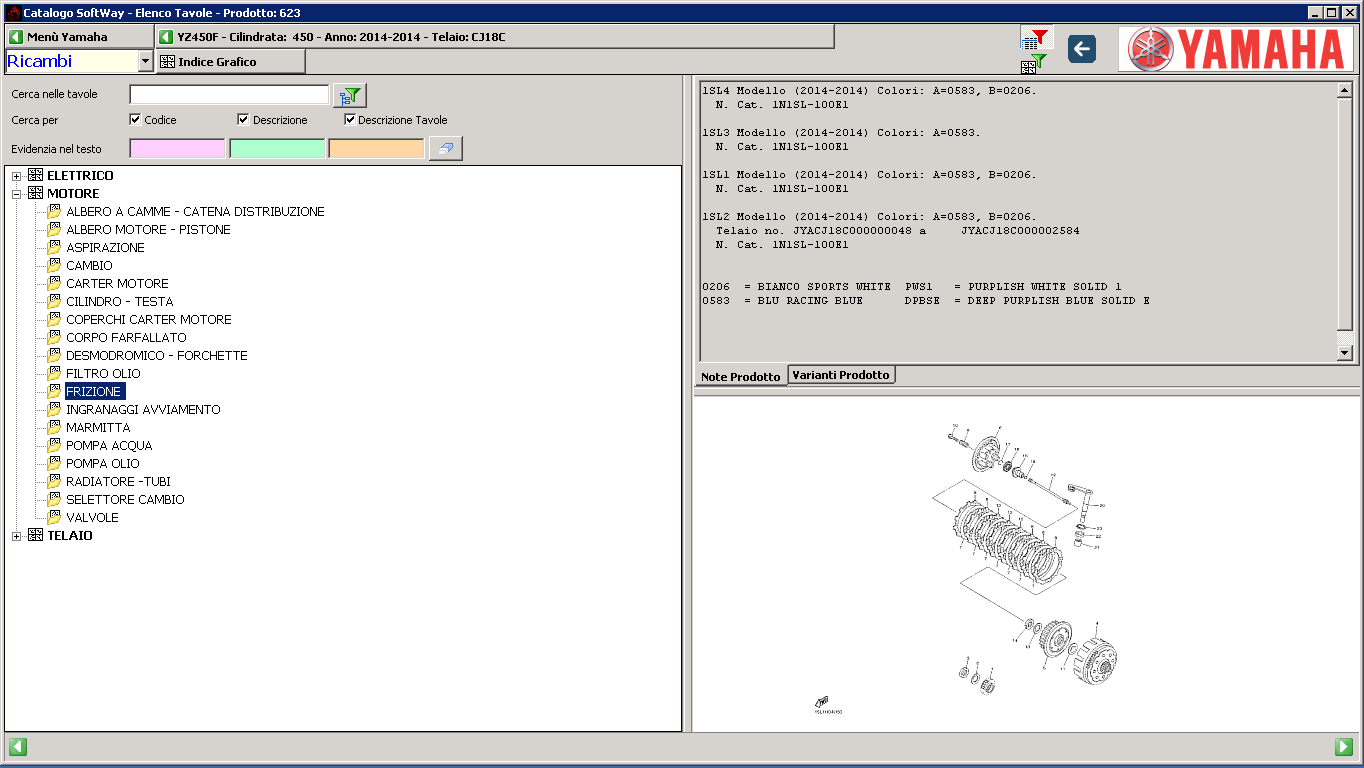The width and height of the screenshot is (1364, 768).
Task: Select COPERCHI CARTER MOTORE table
Action: point(148,319)
